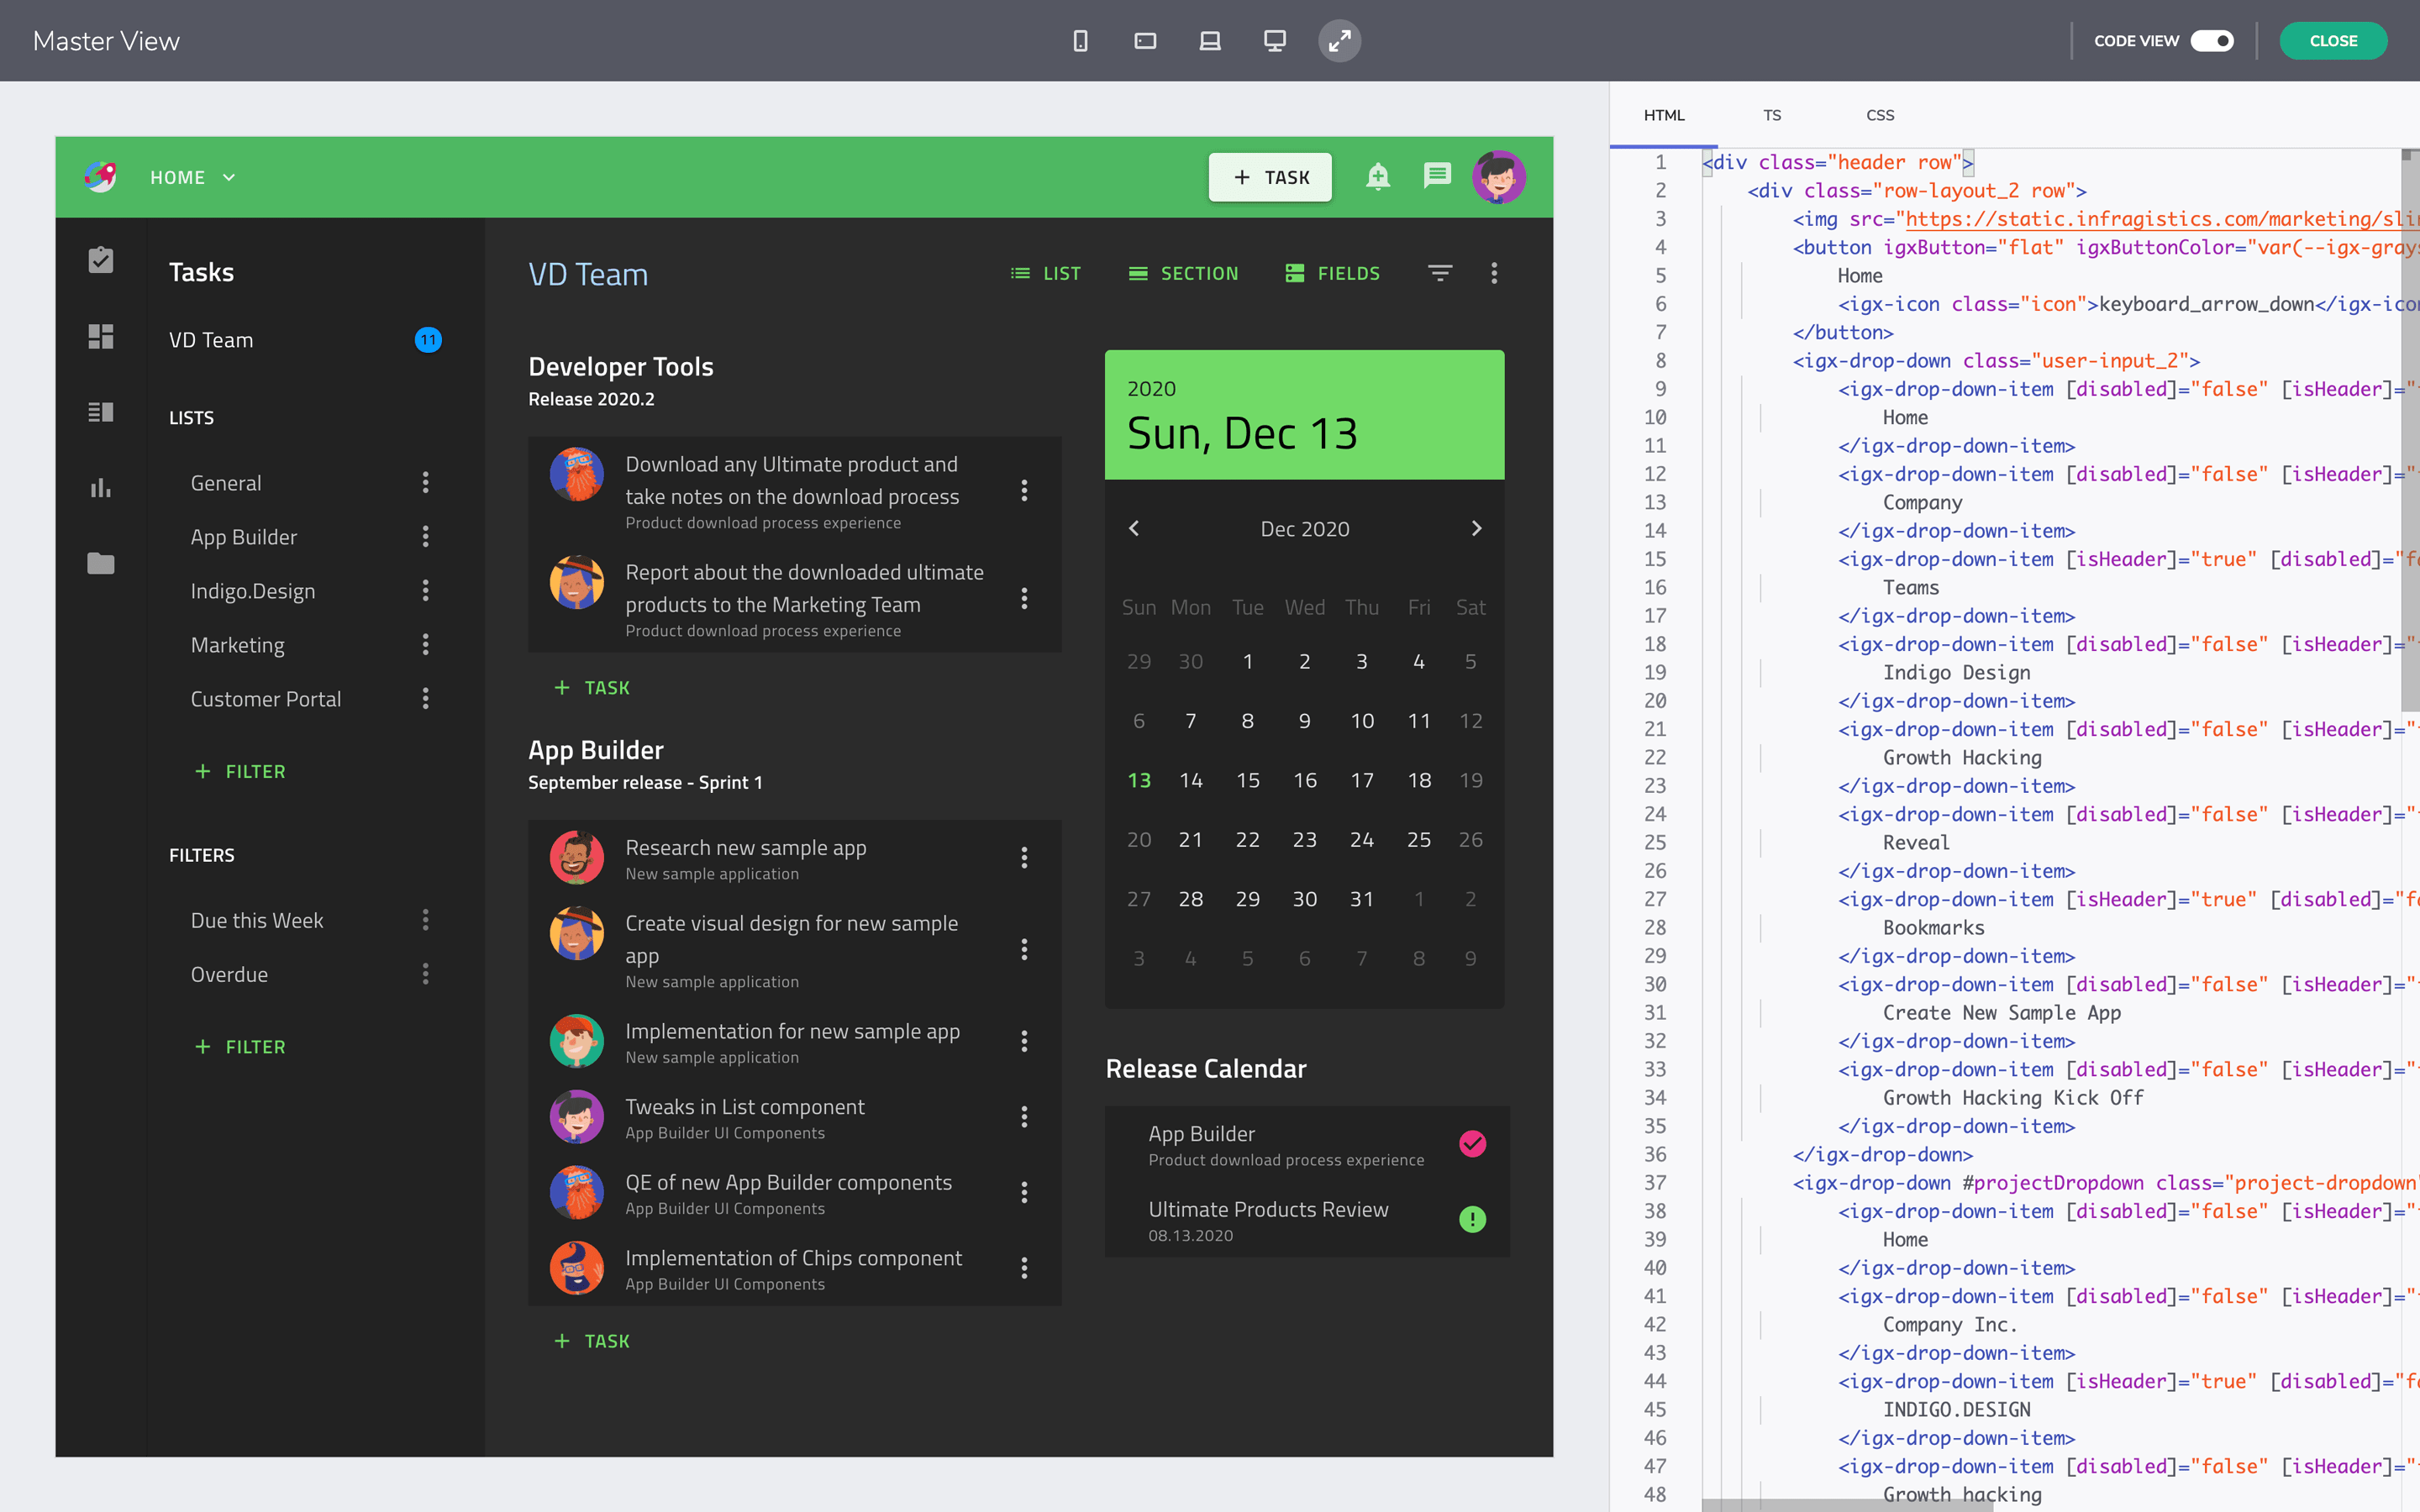Image resolution: width=2420 pixels, height=1512 pixels.
Task: Switch to the mobile phone device preview
Action: (x=1080, y=41)
